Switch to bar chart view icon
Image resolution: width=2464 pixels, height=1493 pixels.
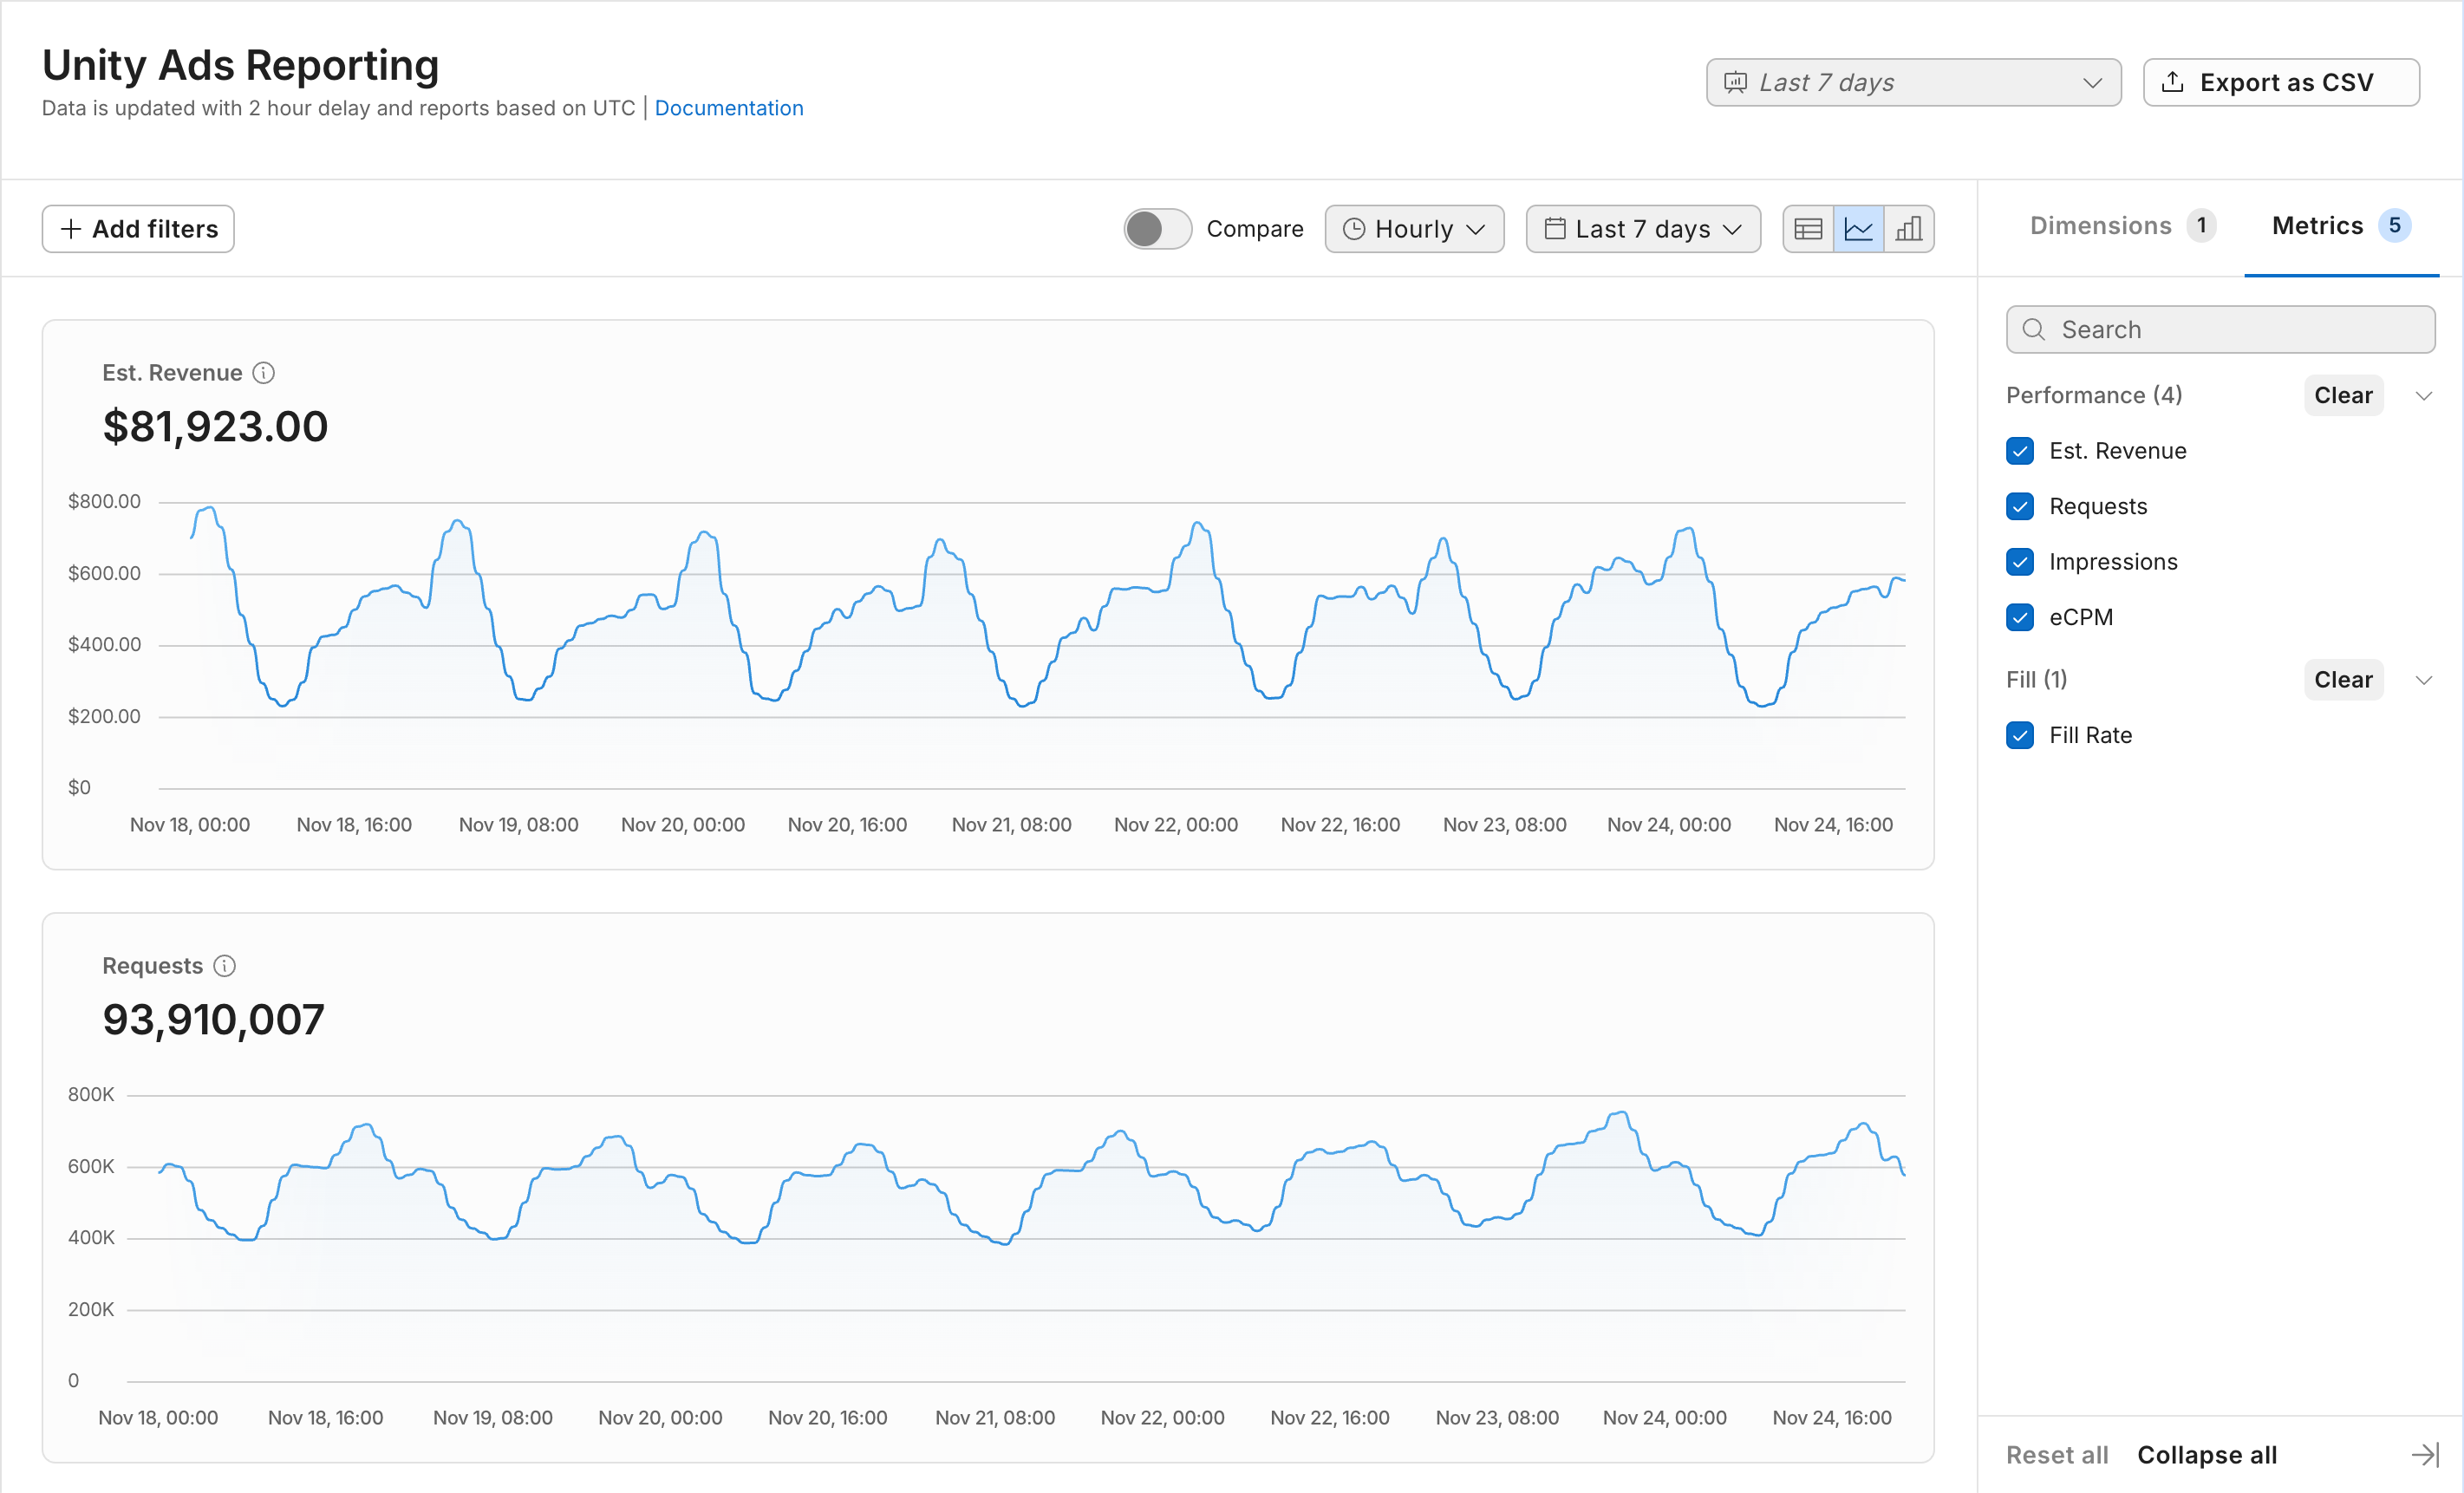[1908, 229]
